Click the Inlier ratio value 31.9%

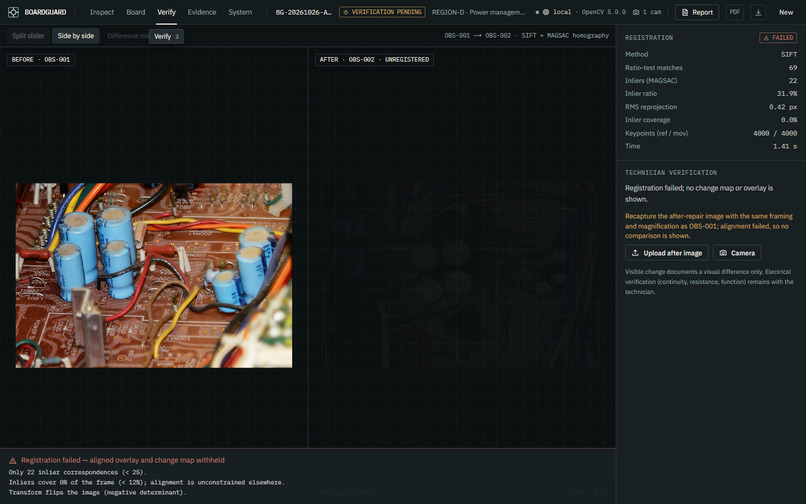tap(786, 94)
